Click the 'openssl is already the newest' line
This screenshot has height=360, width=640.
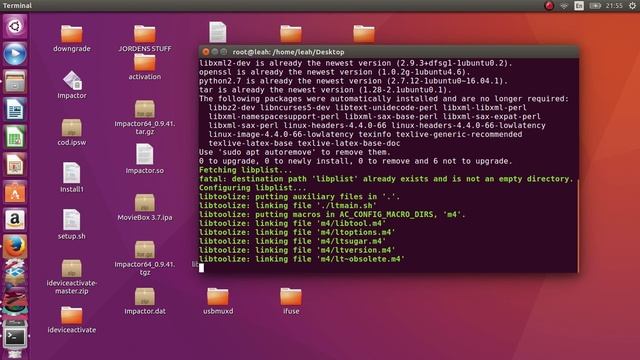pyautogui.click(x=335, y=72)
